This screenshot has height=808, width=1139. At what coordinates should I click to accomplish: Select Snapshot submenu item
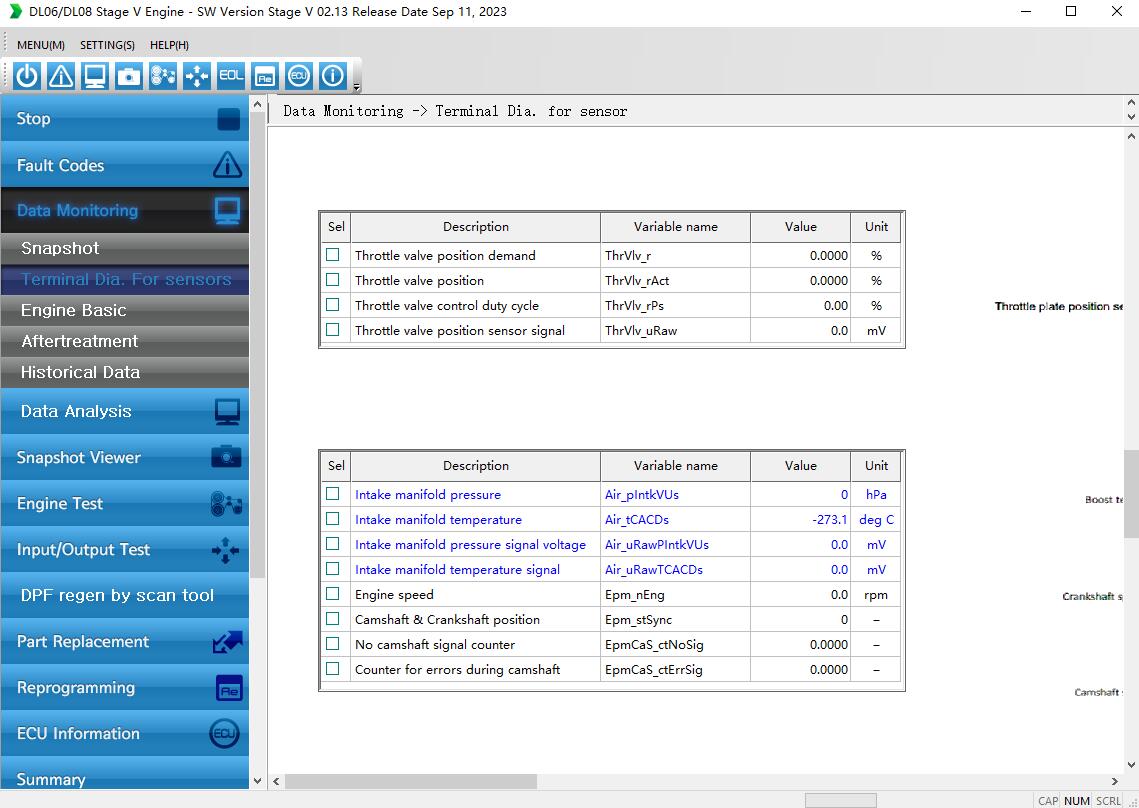[x=125, y=249]
